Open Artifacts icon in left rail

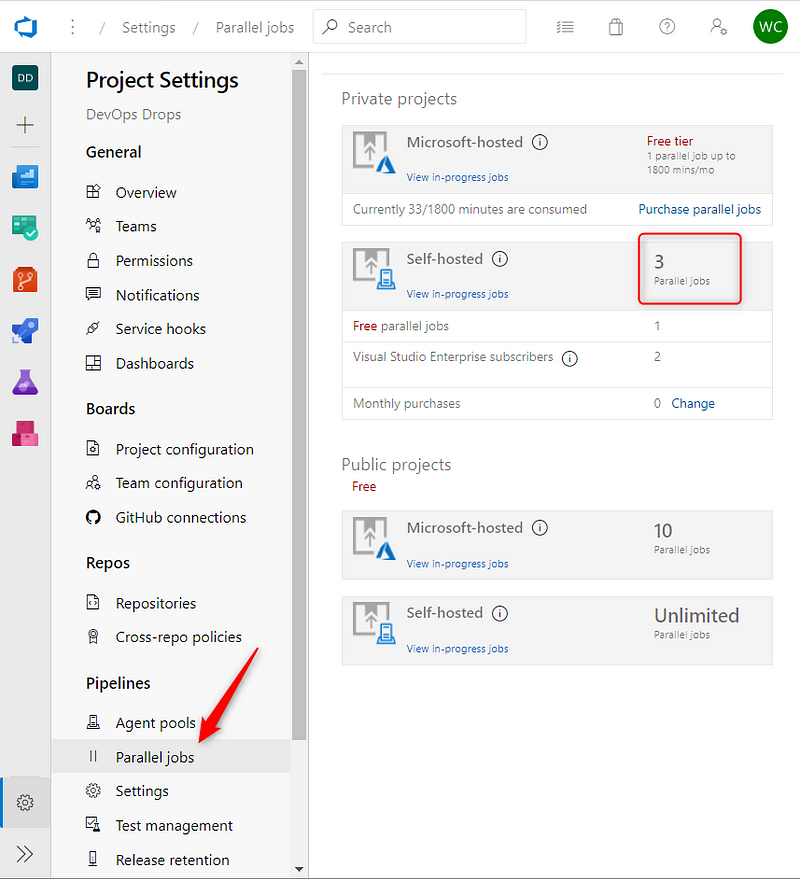(25, 433)
